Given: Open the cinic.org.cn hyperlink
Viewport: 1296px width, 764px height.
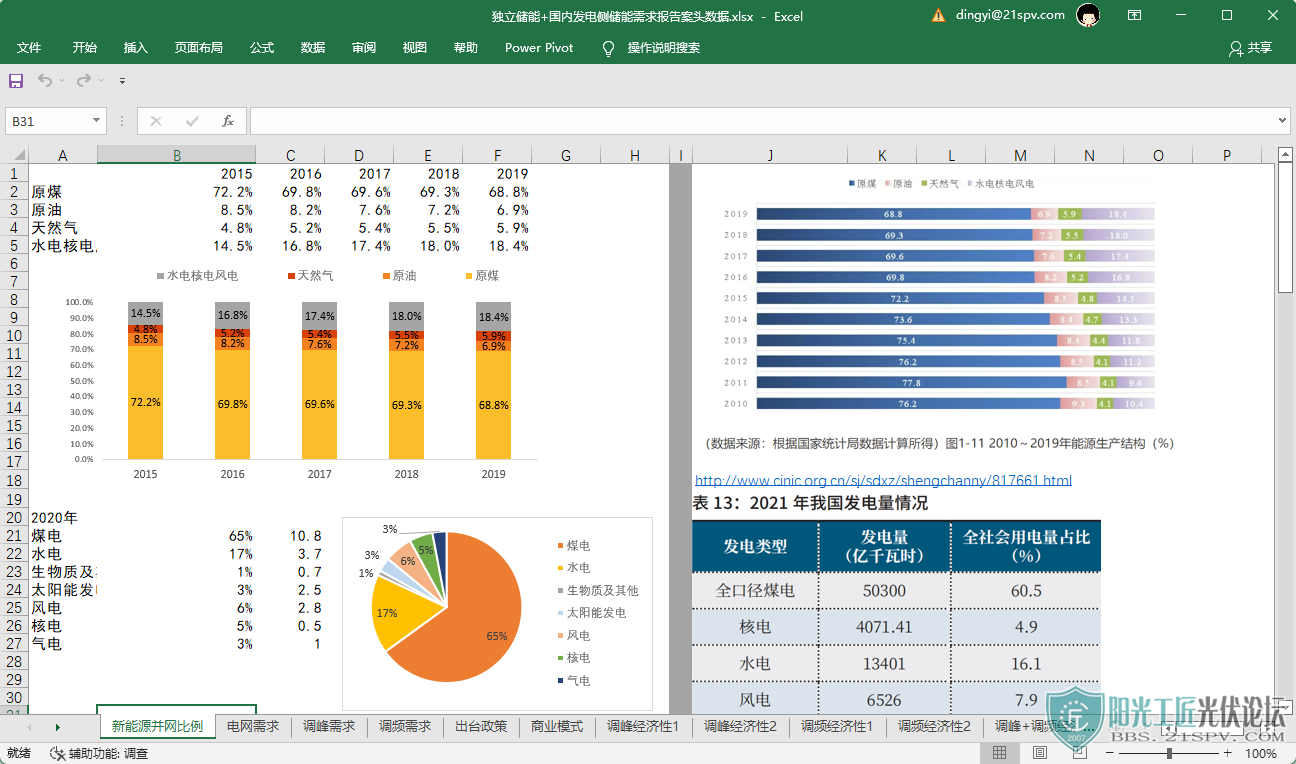Looking at the screenshot, I should [883, 481].
